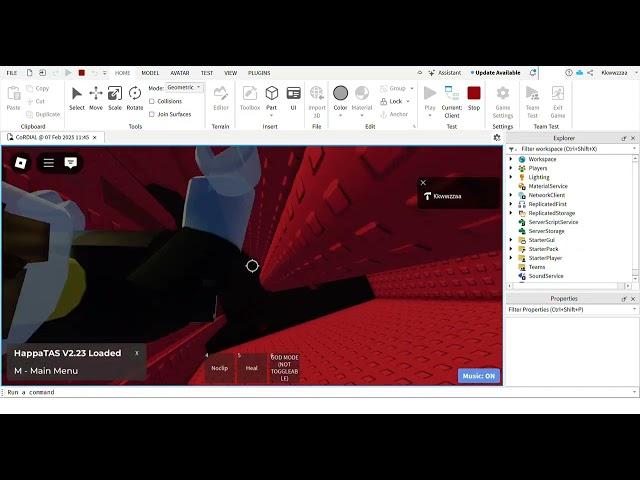640x480 pixels.
Task: Open the Color dropdown arrow
Action: [x=340, y=116]
